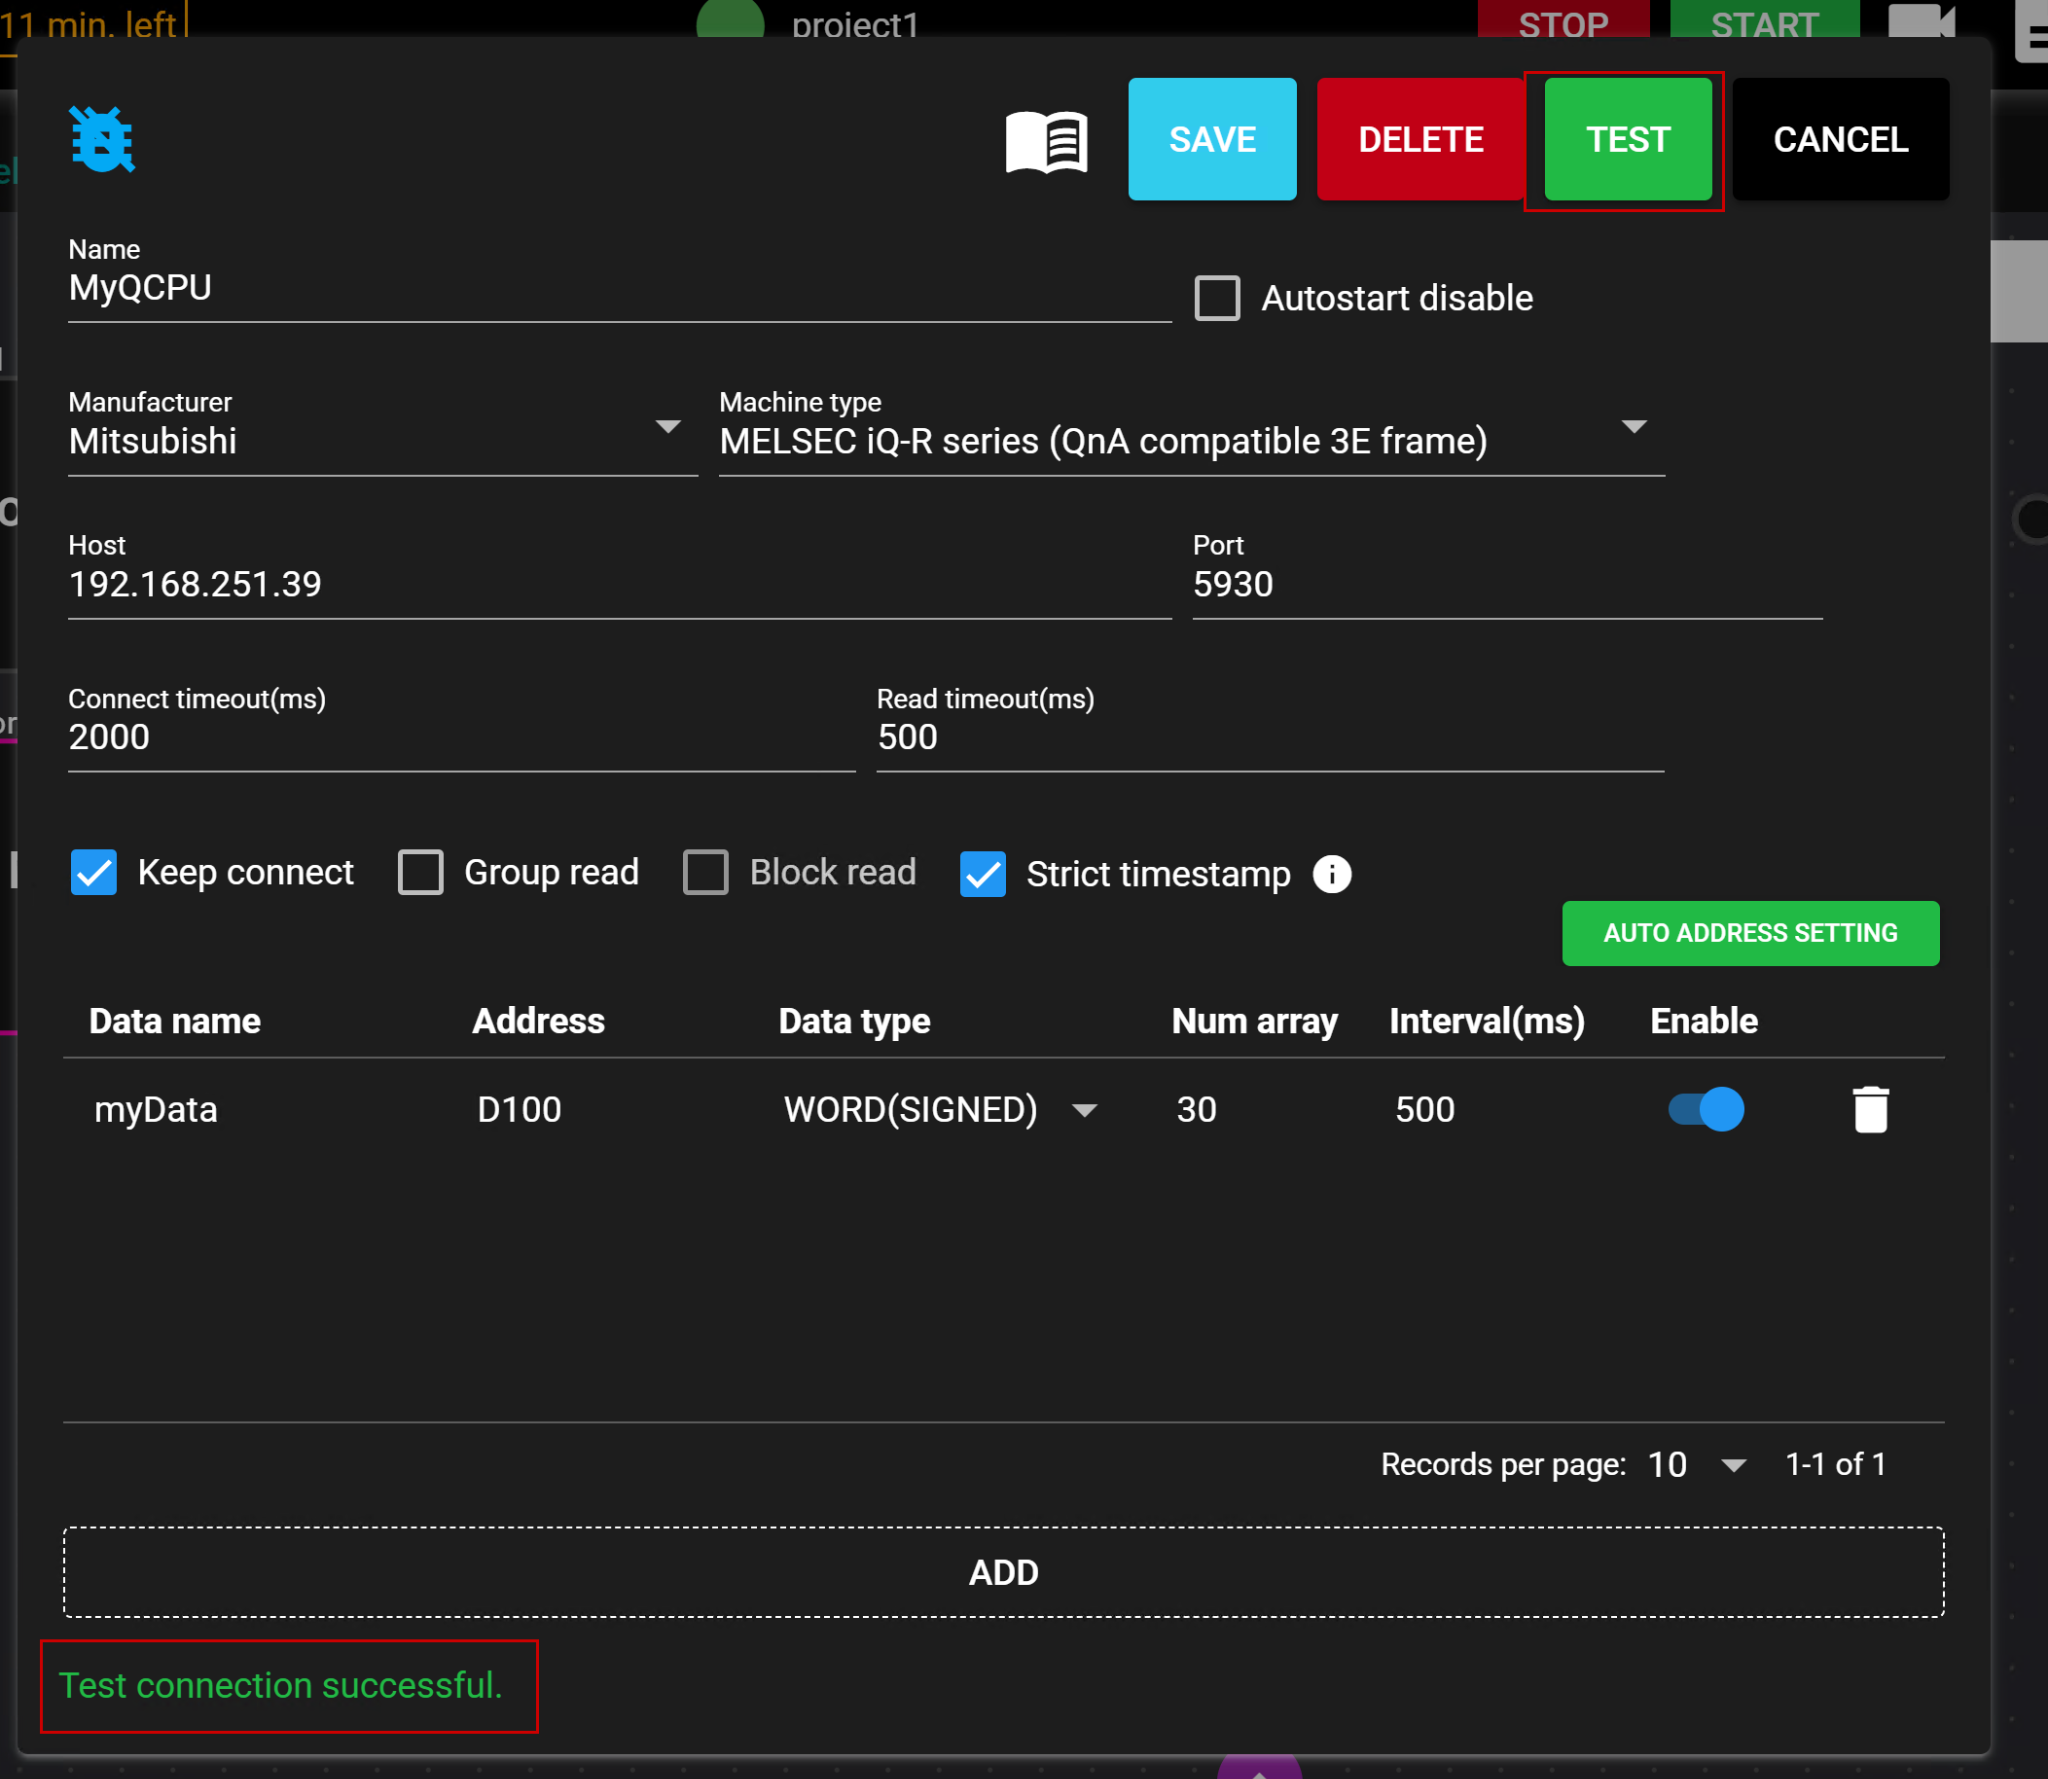Toggle the Keep connect checkbox
Image resolution: width=2048 pixels, height=1779 pixels.
(x=94, y=872)
